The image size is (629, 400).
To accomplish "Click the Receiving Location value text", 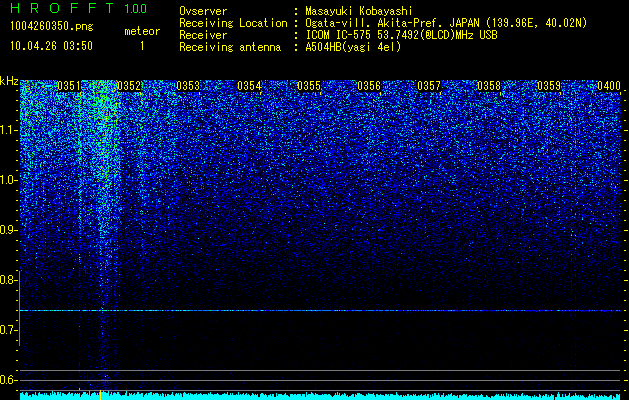I will pos(446,23).
